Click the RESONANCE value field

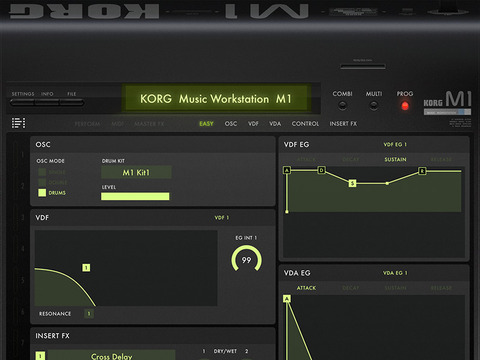89,314
